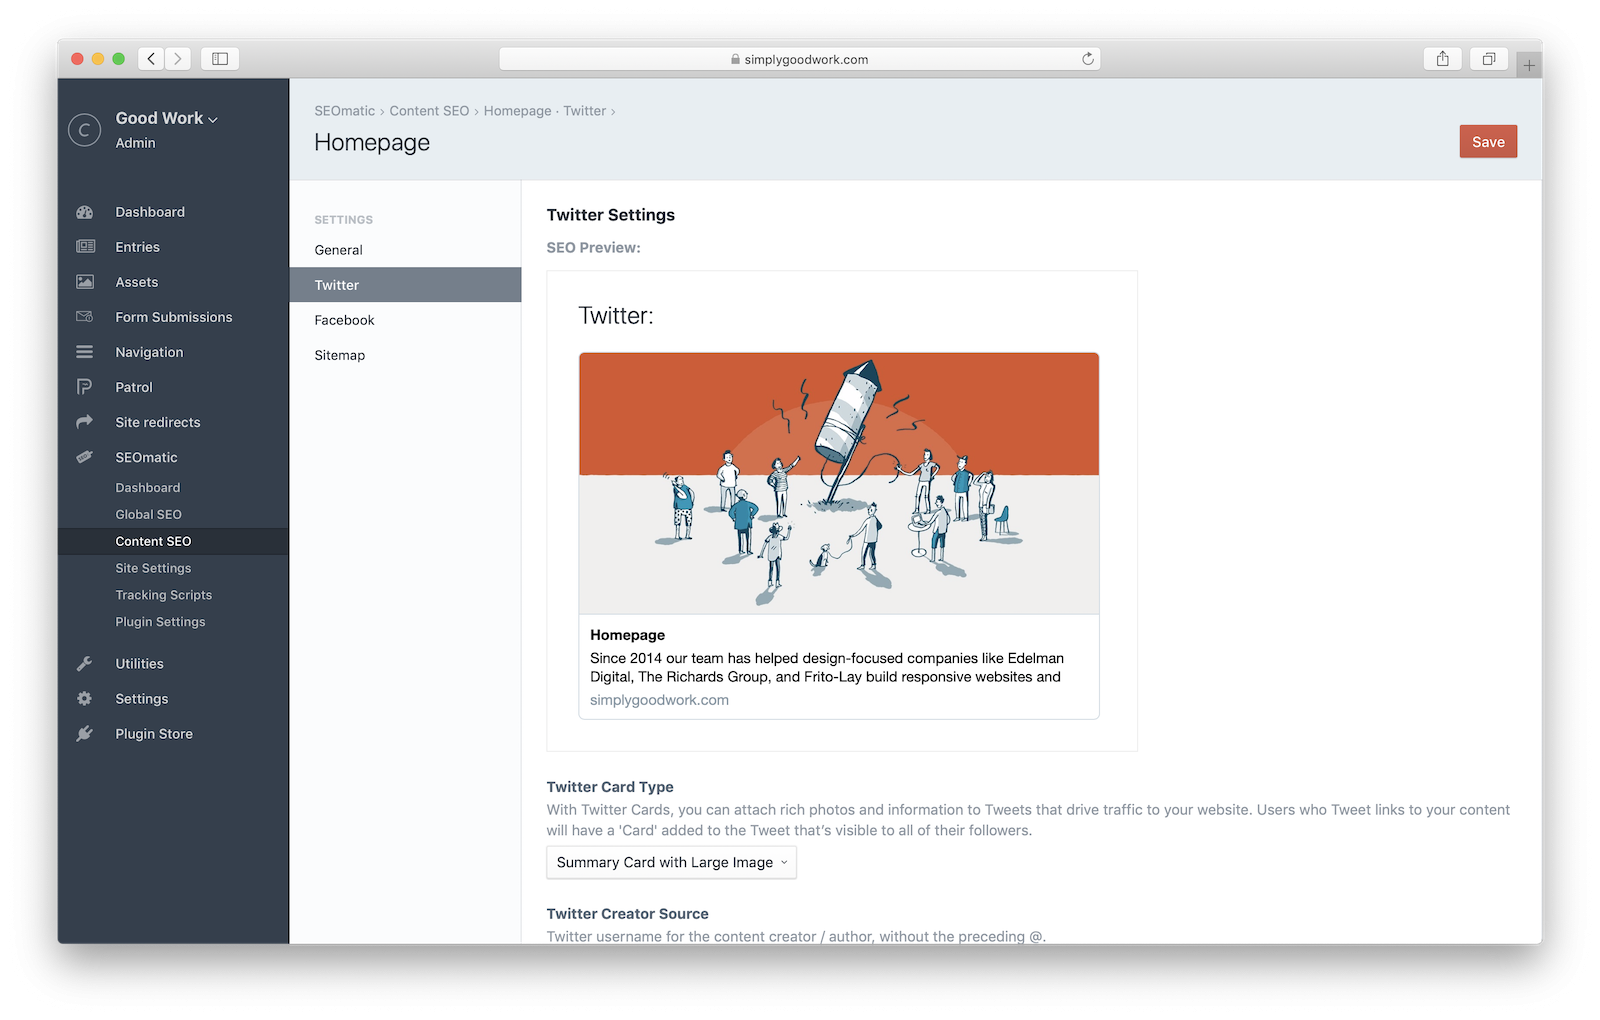1600x1020 pixels.
Task: Click the Assets image icon
Action: pos(85,282)
